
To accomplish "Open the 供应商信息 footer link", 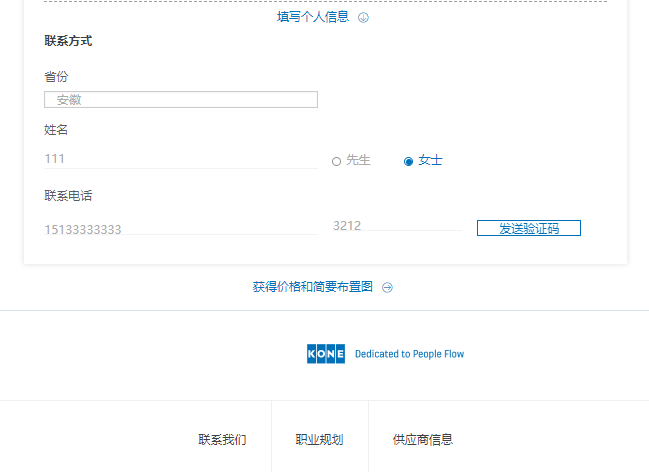I will (x=423, y=440).
